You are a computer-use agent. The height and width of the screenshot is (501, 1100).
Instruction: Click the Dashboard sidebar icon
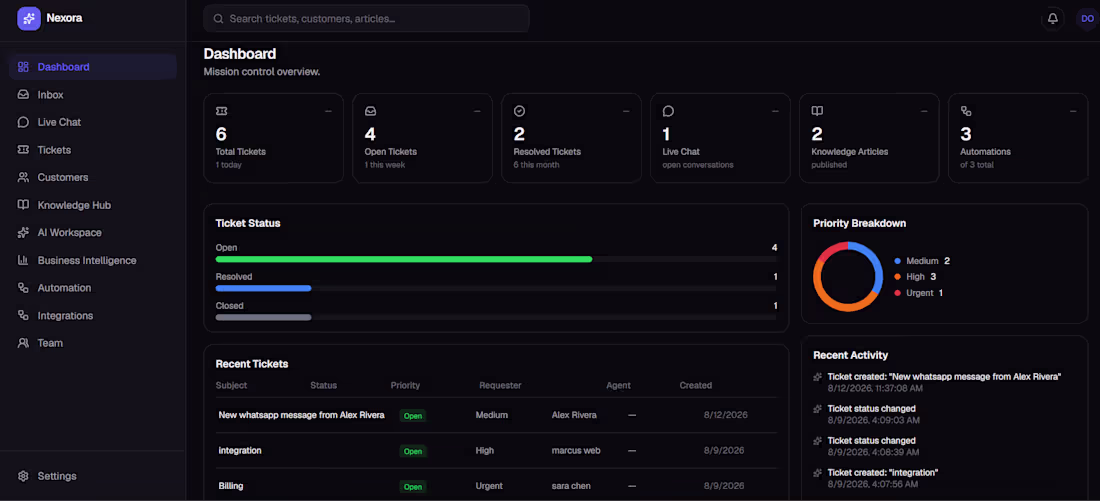pyautogui.click(x=23, y=67)
